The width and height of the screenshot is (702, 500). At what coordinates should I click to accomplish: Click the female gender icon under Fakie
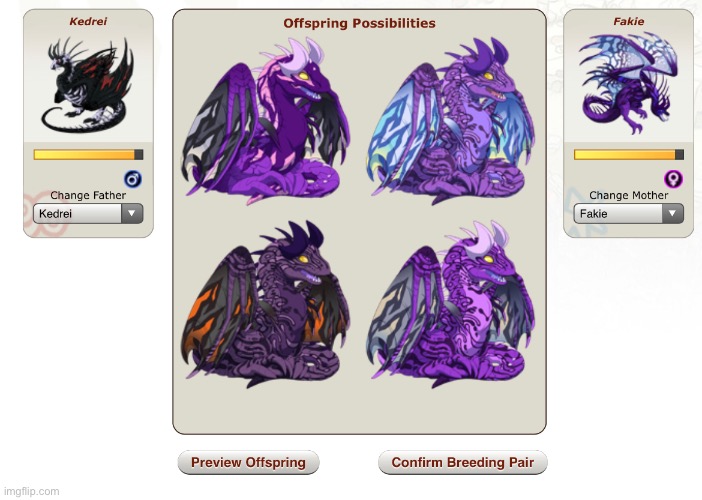click(673, 179)
